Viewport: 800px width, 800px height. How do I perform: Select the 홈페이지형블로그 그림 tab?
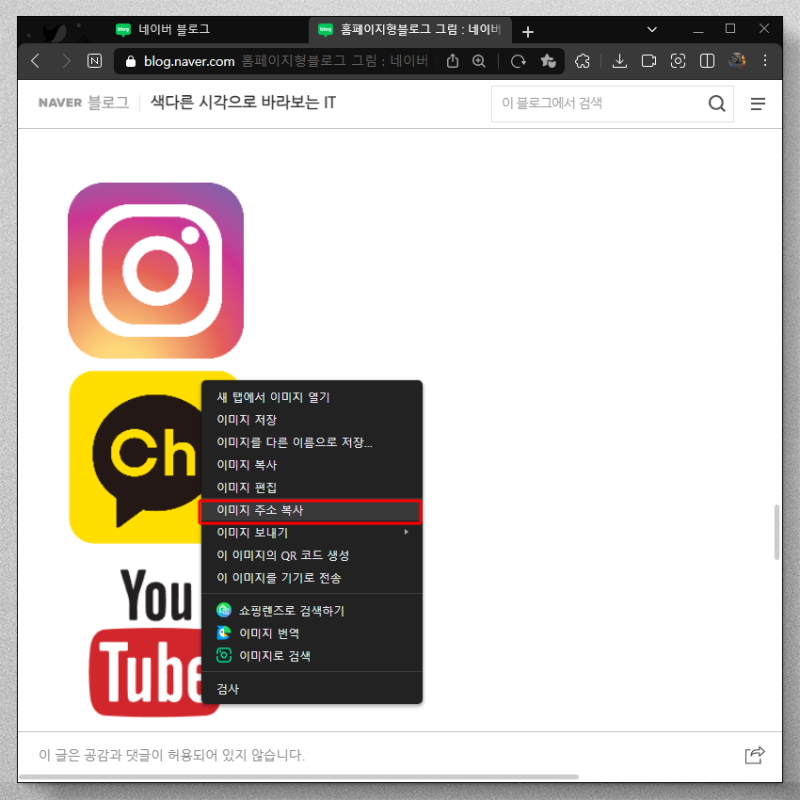click(x=409, y=30)
